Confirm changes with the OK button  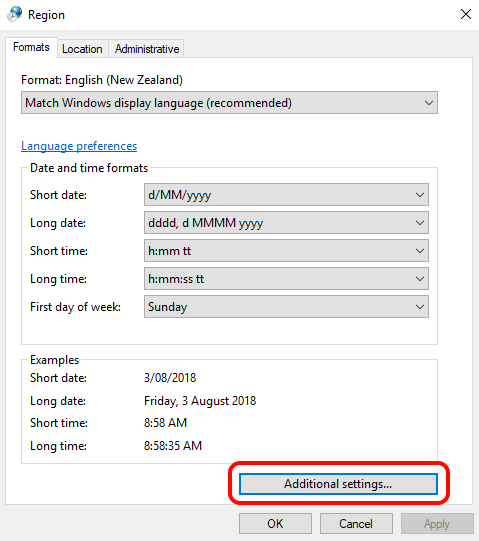275,523
